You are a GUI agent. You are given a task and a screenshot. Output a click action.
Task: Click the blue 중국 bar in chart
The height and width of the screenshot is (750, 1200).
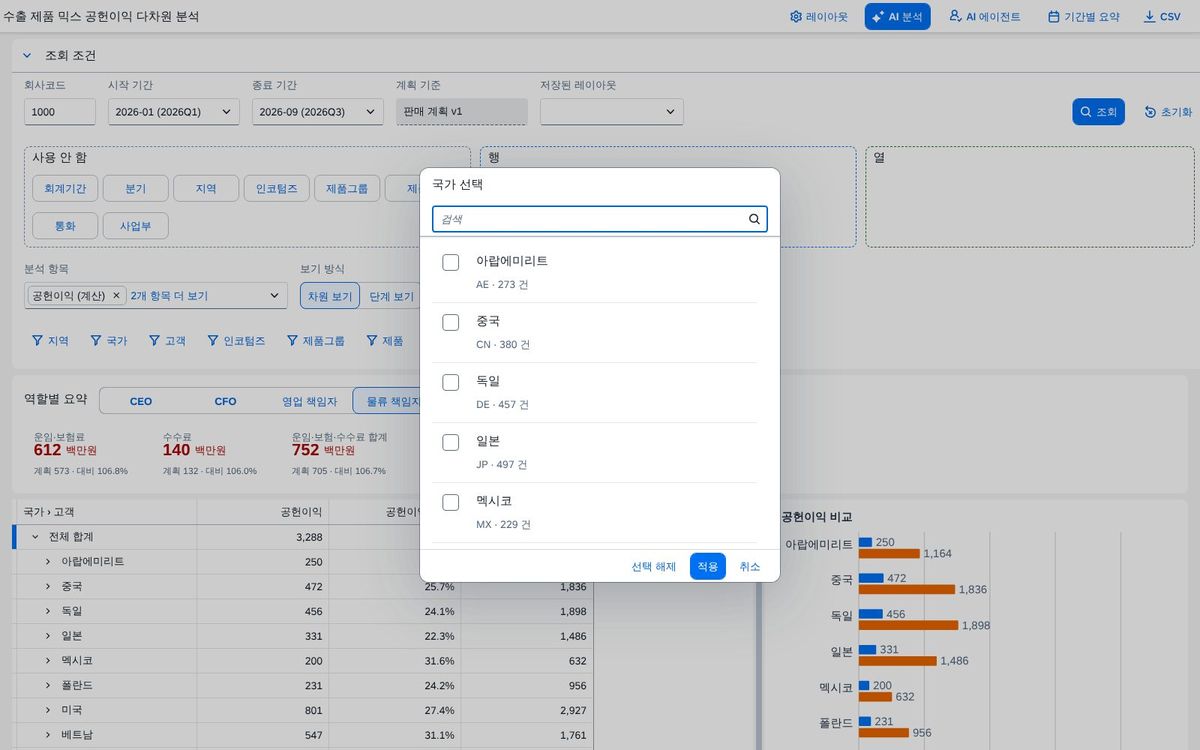871,578
